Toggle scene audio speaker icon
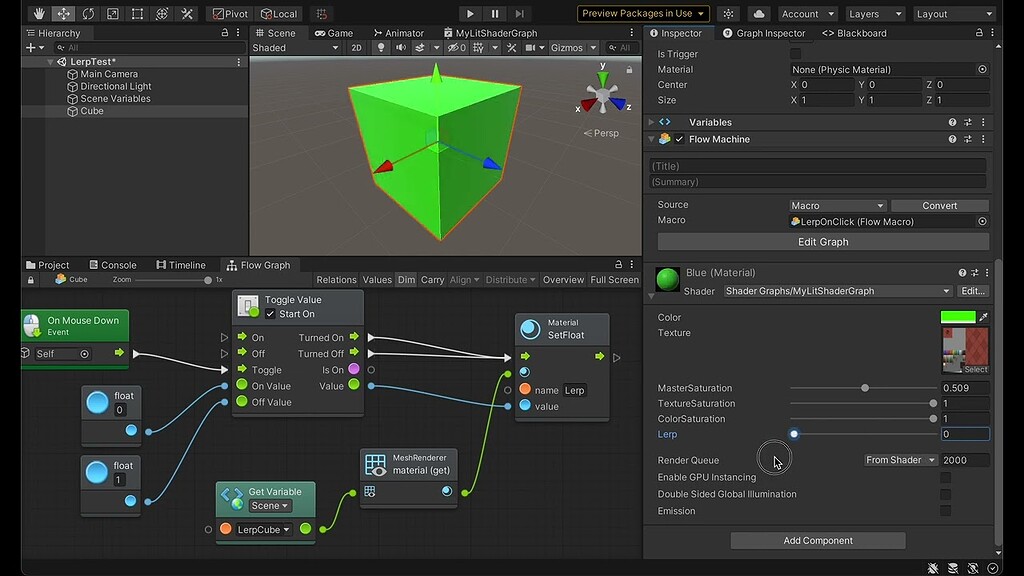Viewport: 1024px width, 576px height. point(400,48)
